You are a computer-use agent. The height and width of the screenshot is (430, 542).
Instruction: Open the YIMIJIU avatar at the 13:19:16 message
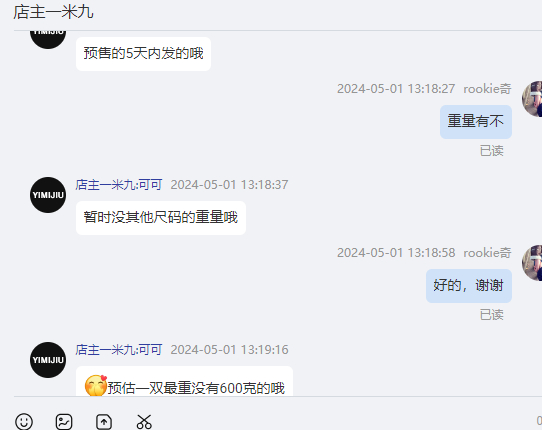pyautogui.click(x=48, y=360)
